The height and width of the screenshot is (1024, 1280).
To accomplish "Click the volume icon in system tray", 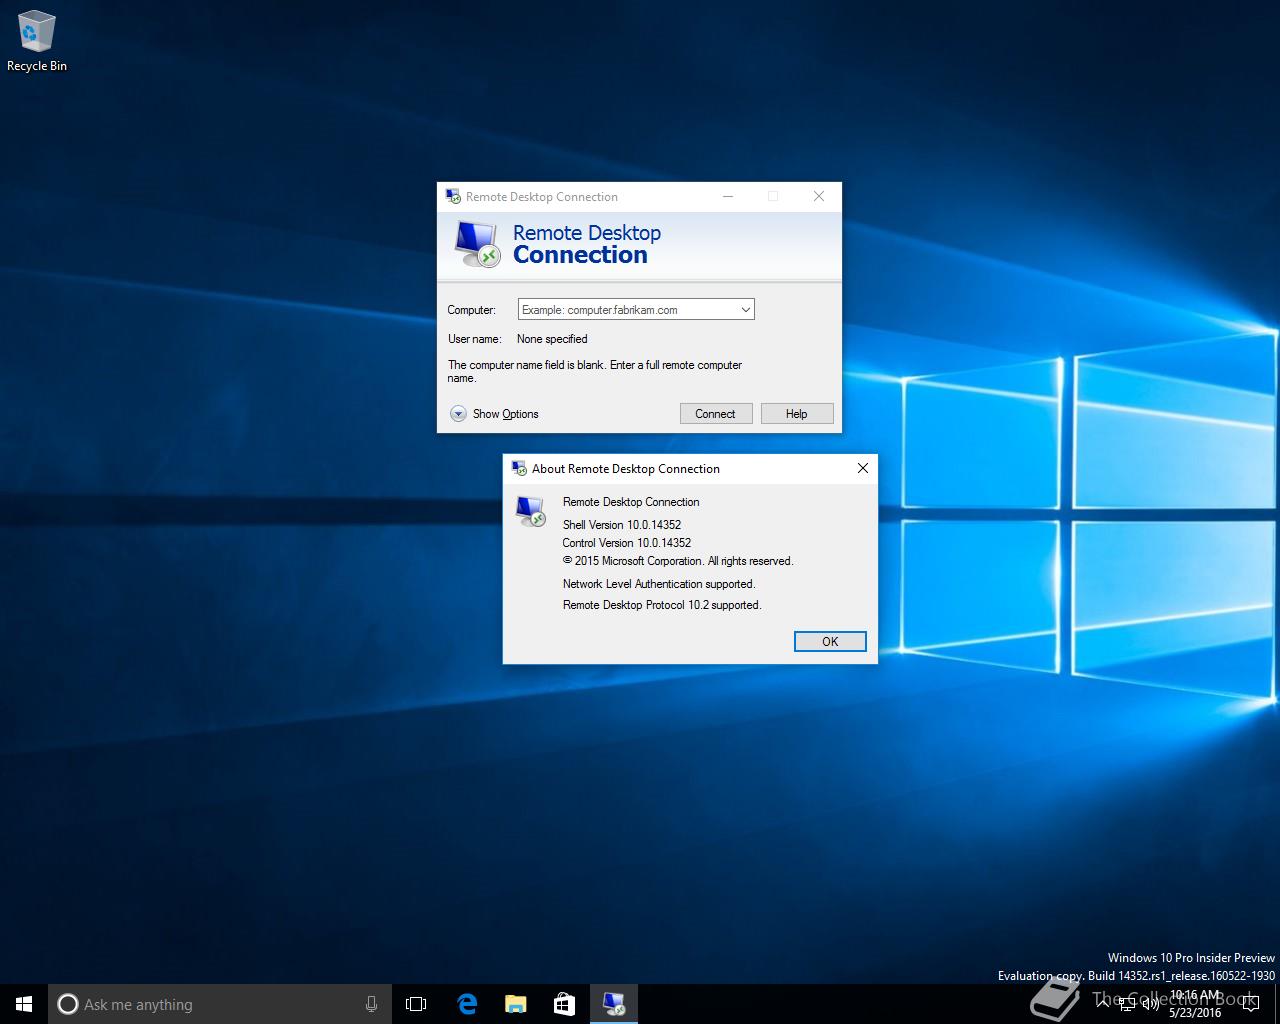I will point(1150,1004).
